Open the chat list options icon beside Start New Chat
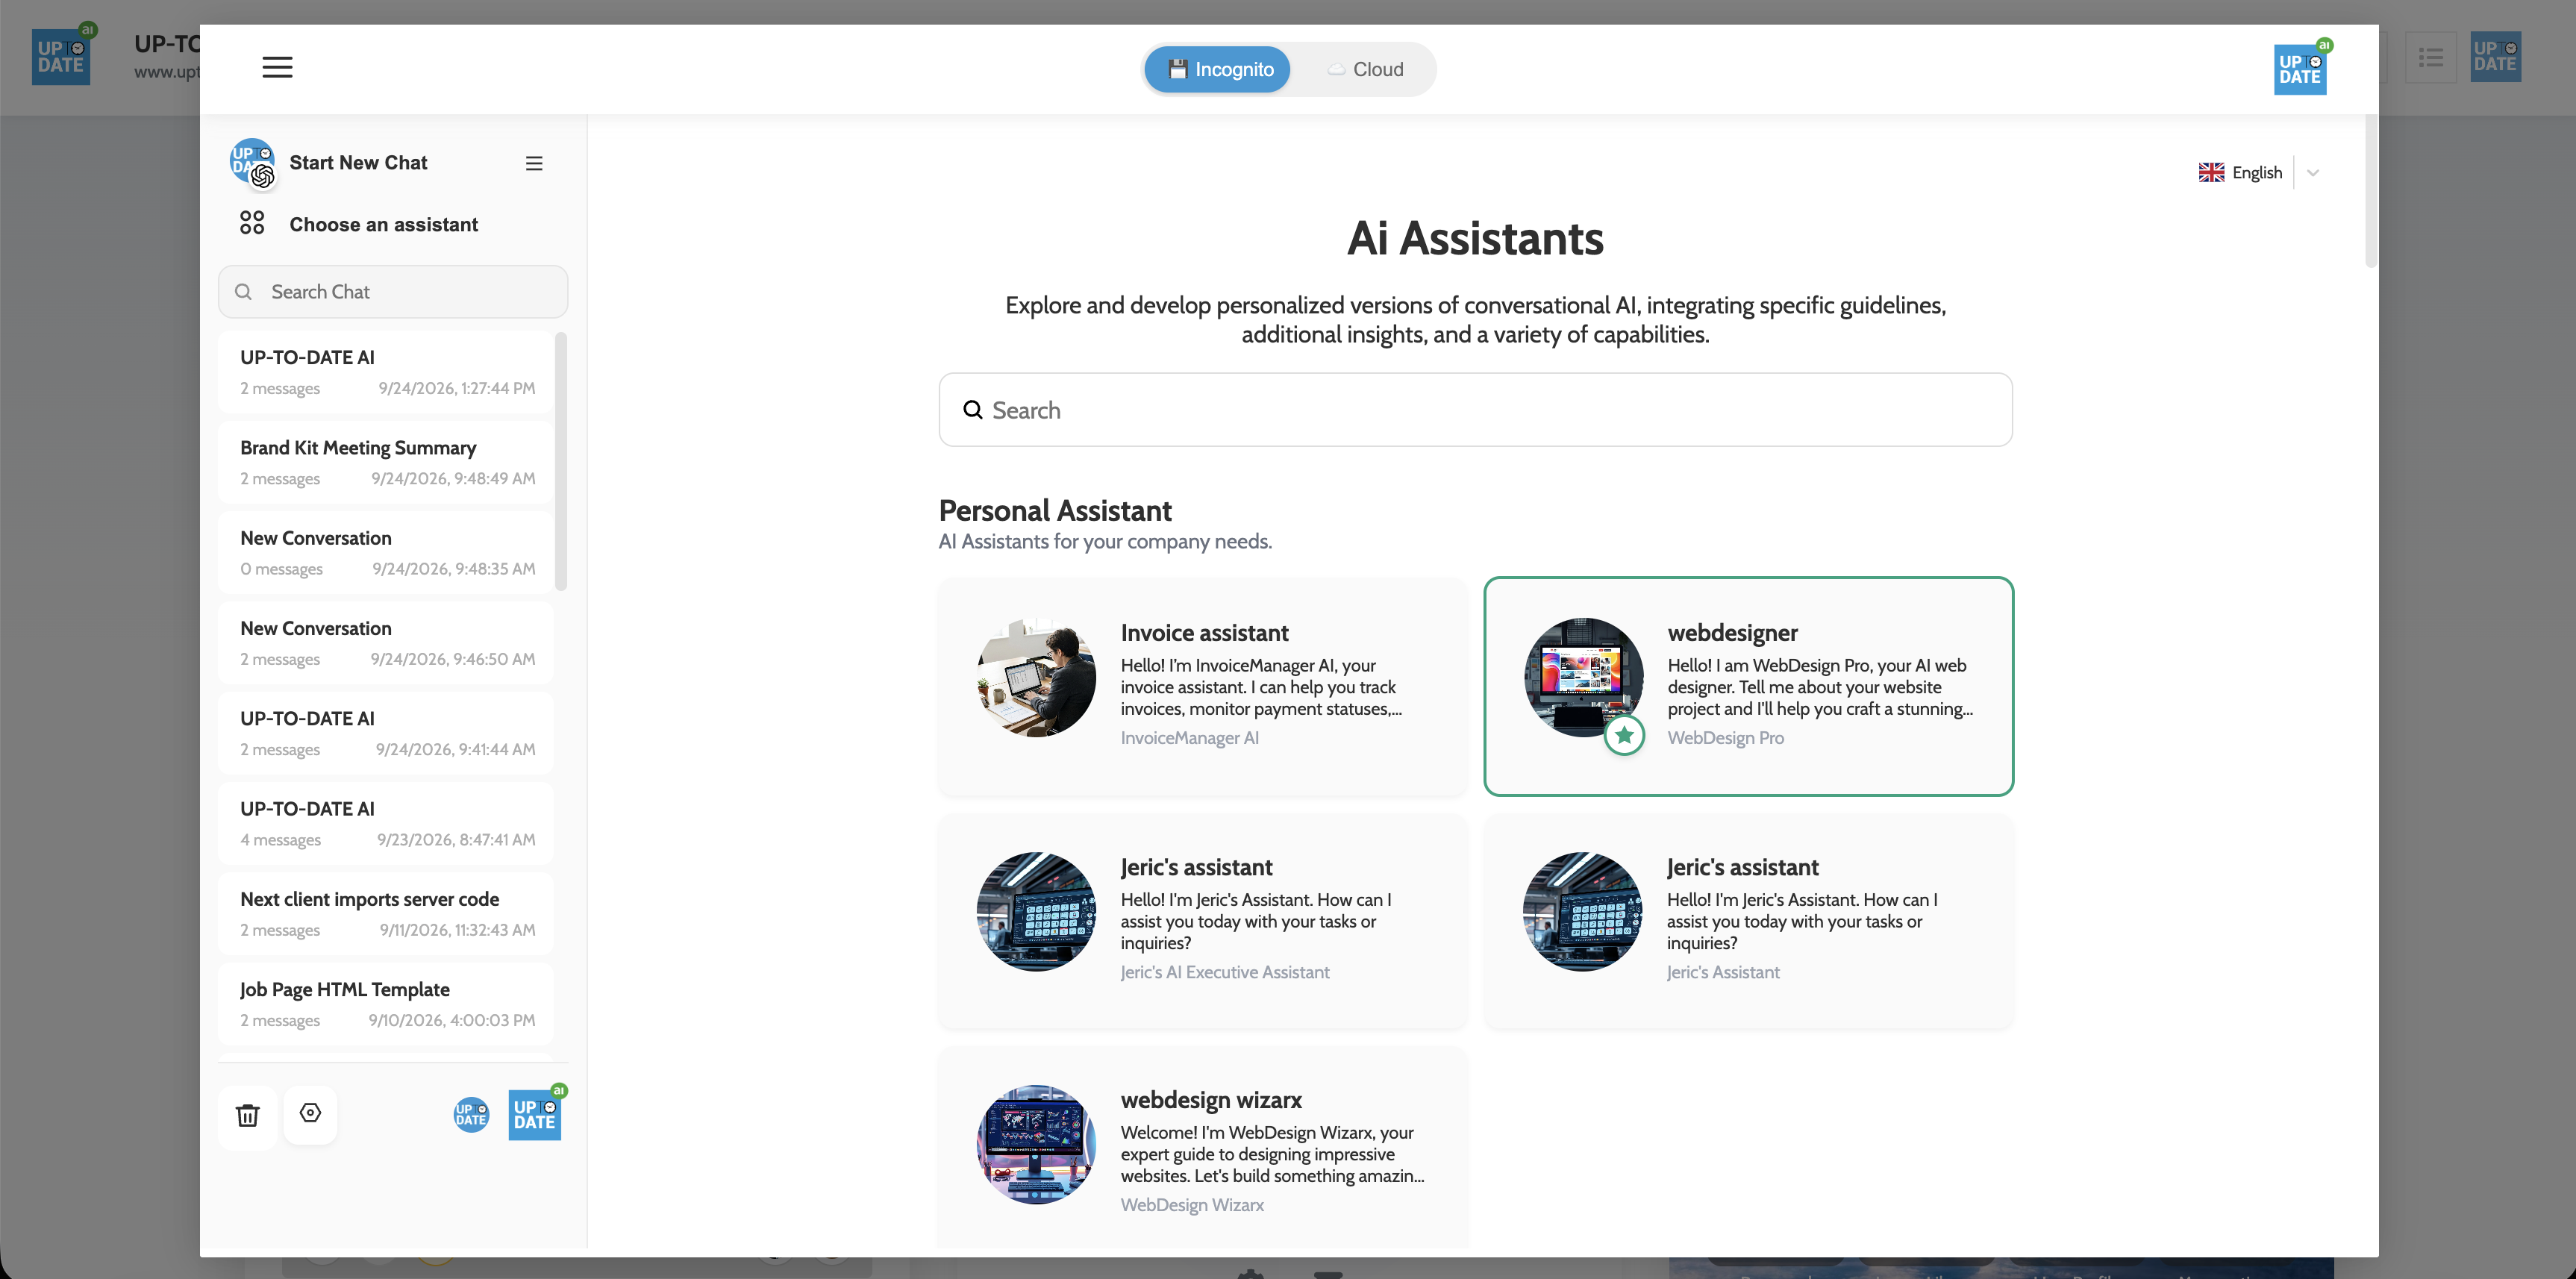This screenshot has width=2576, height=1279. [x=534, y=163]
